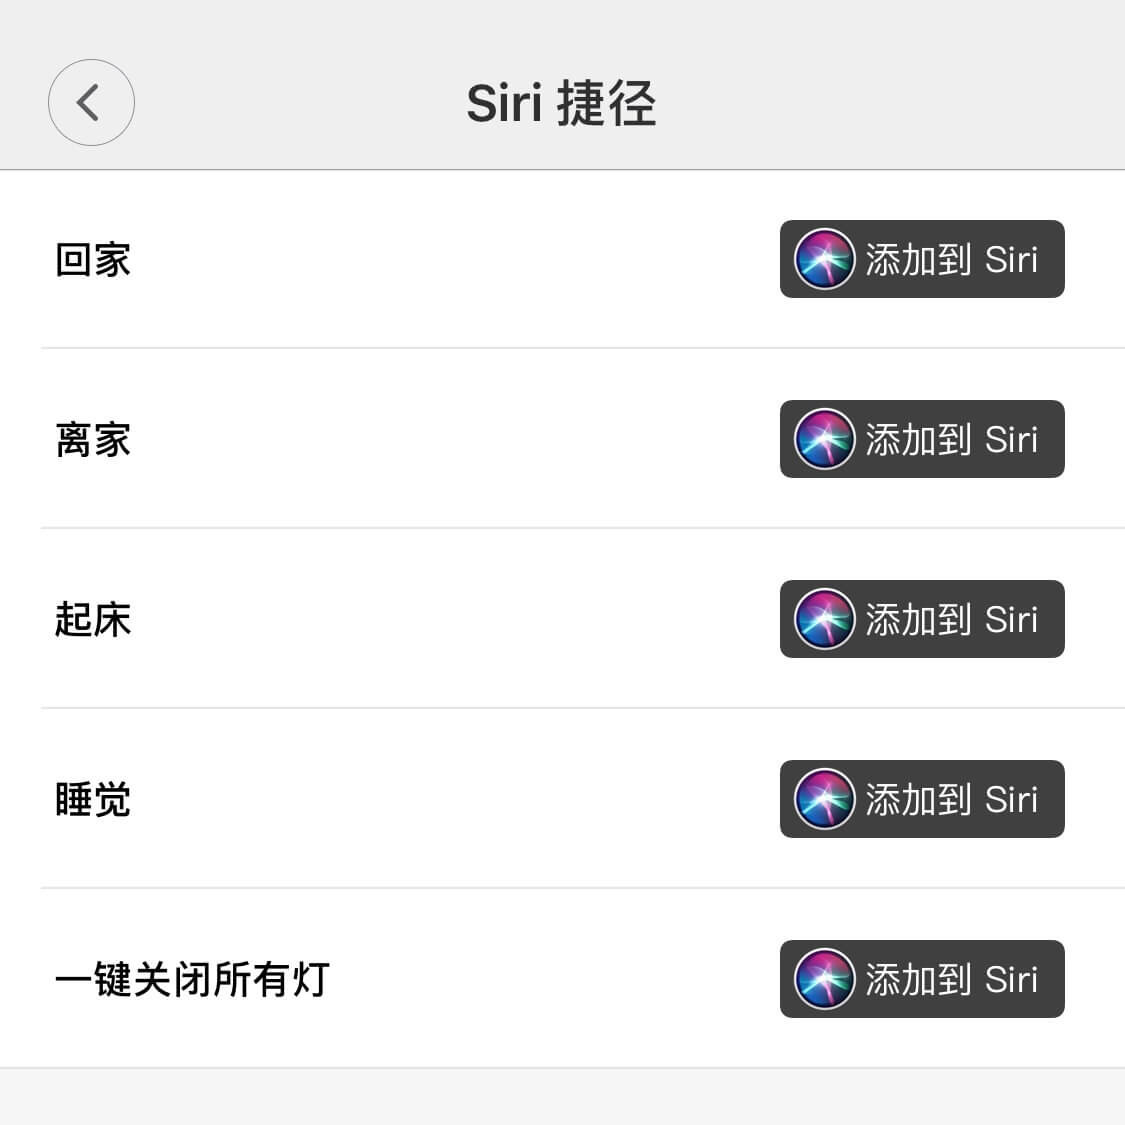
Task: Tap 添加到 Siri text beside 离家
Action: (951, 440)
